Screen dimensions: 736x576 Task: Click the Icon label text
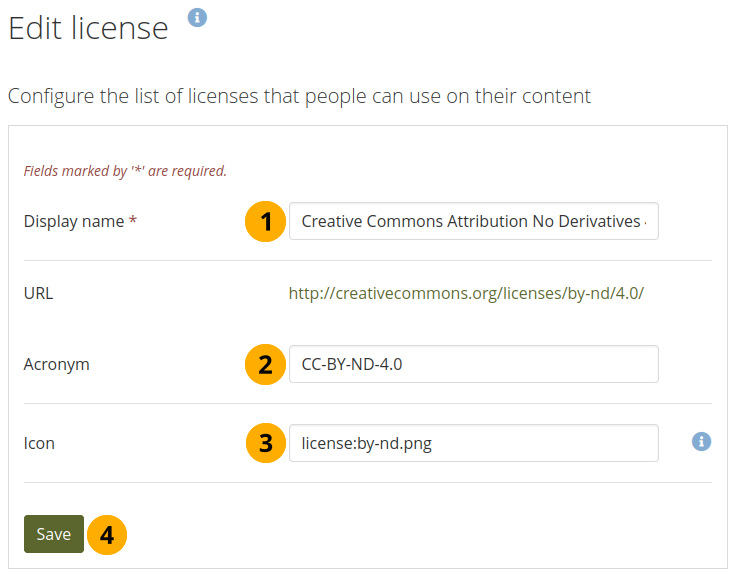coord(39,443)
